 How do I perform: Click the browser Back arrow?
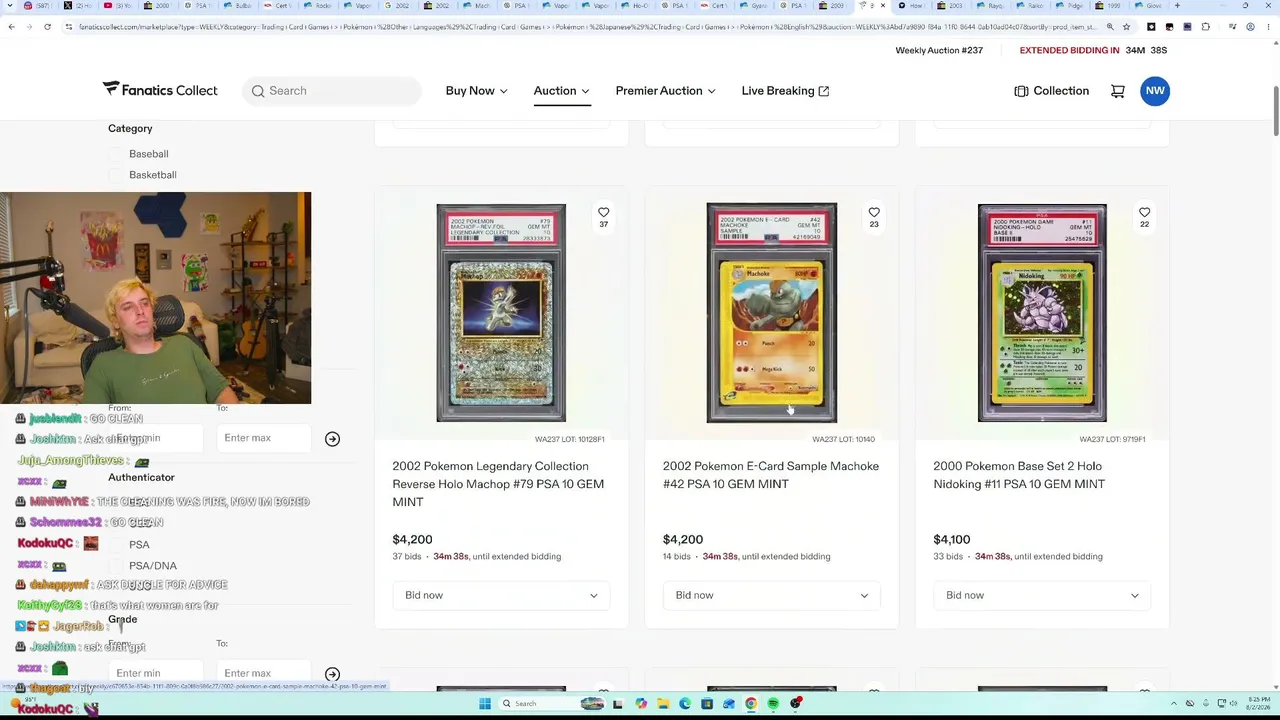pyautogui.click(x=12, y=27)
